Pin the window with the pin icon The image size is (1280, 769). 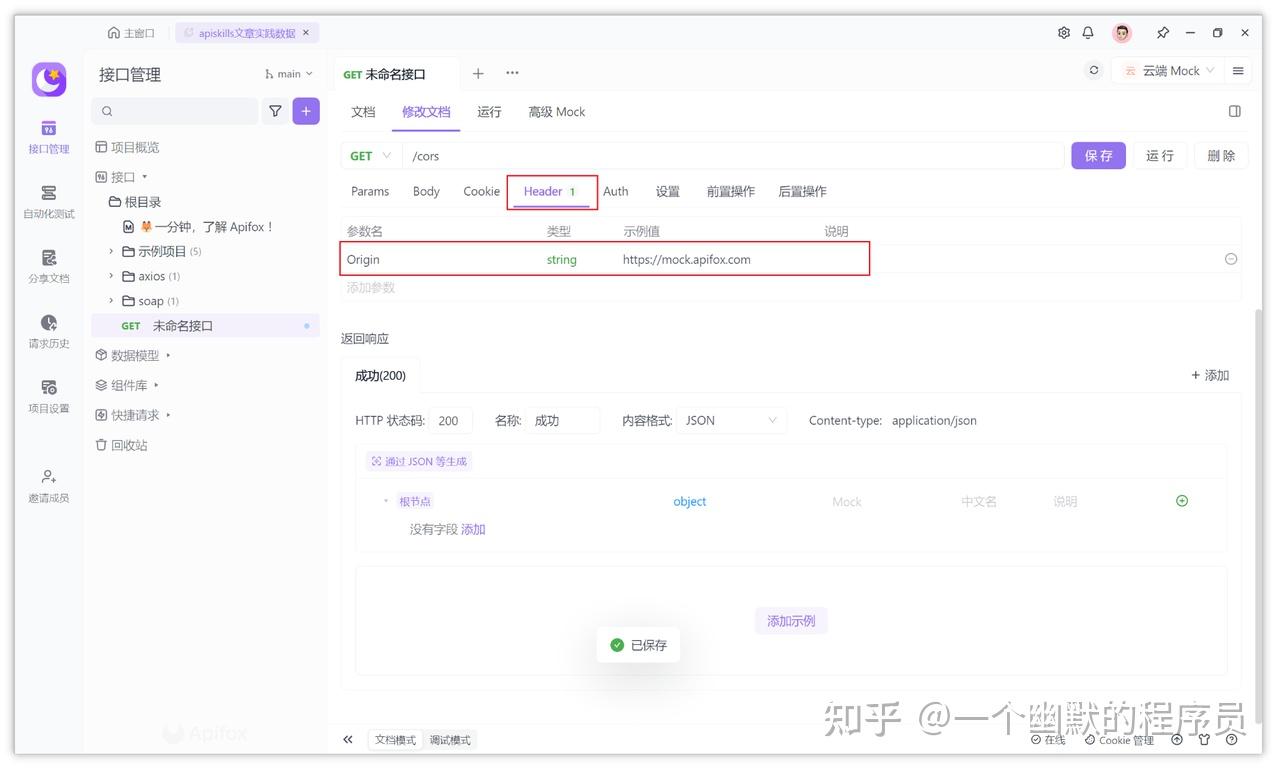pos(1162,32)
